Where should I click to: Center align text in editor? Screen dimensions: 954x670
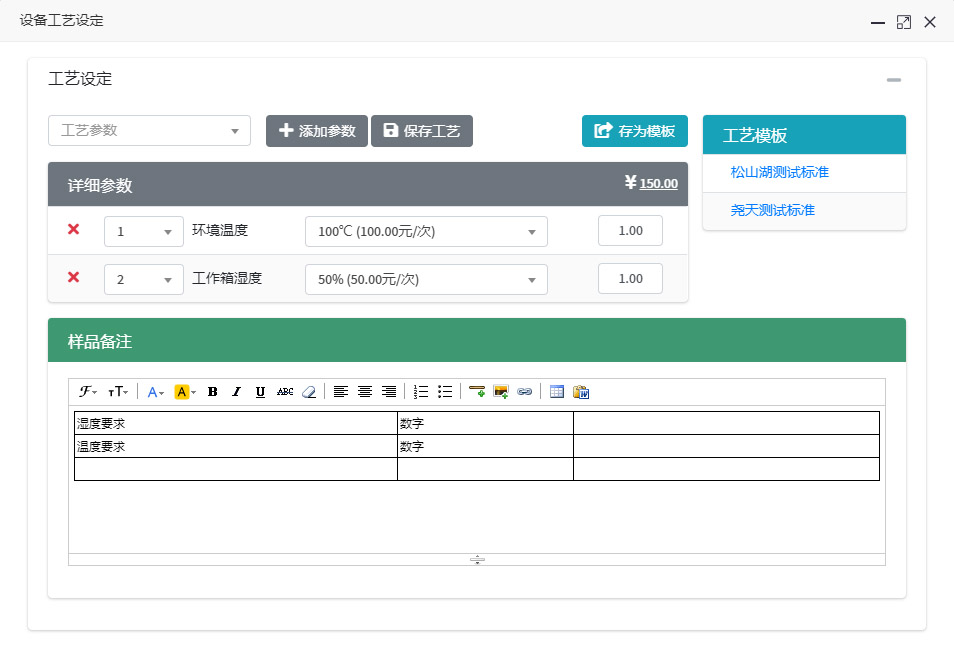[x=364, y=392]
